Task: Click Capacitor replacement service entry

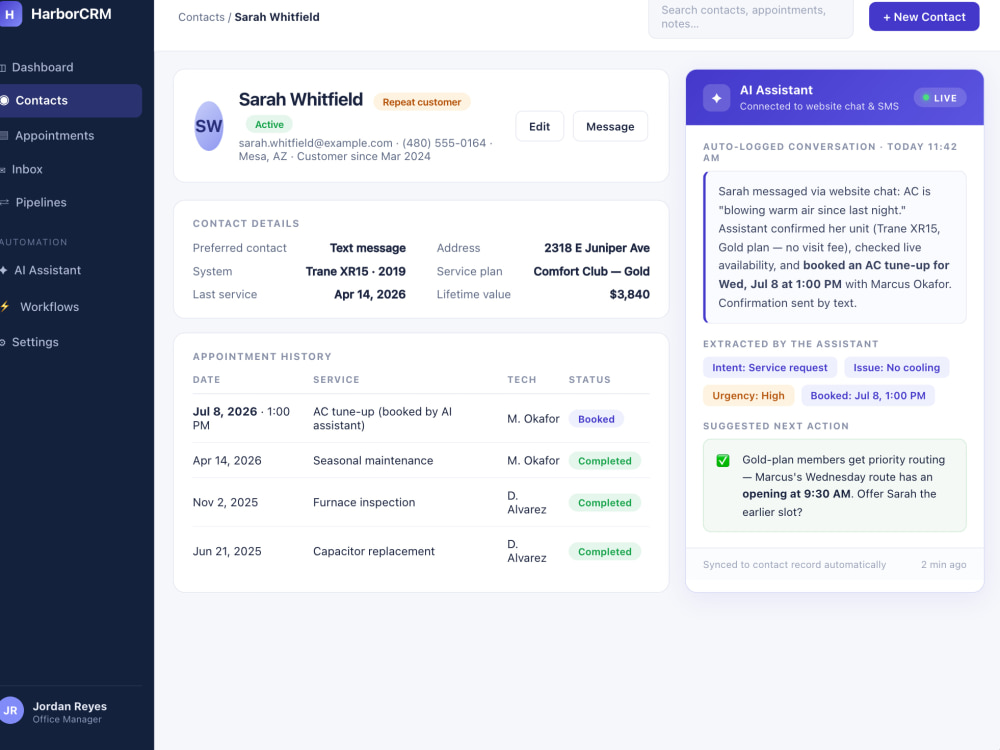Action: click(374, 552)
